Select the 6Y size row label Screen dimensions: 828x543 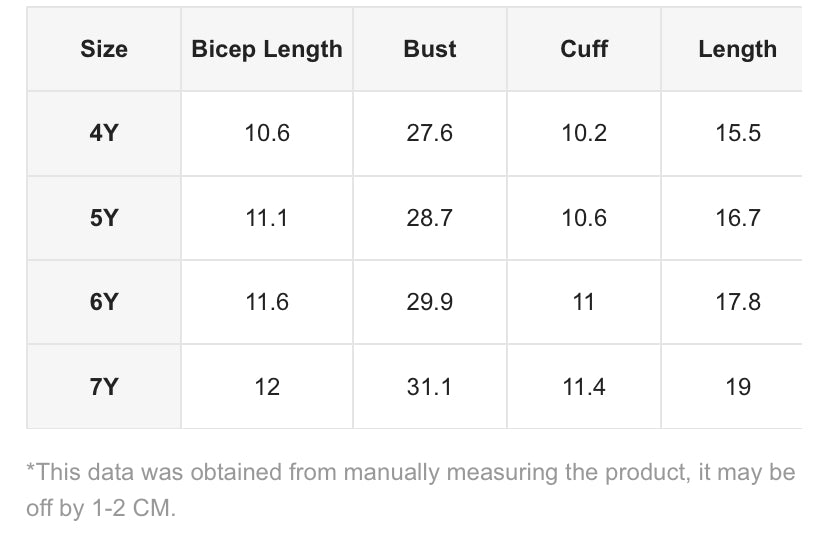point(104,302)
